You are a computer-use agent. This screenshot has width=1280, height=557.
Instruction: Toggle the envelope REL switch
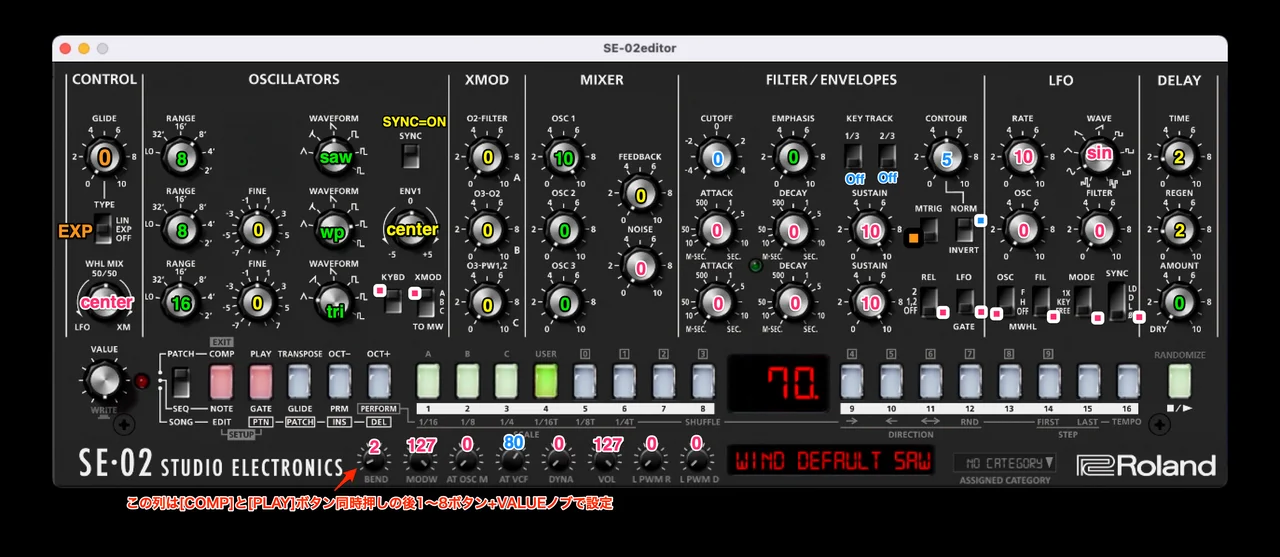click(x=929, y=302)
